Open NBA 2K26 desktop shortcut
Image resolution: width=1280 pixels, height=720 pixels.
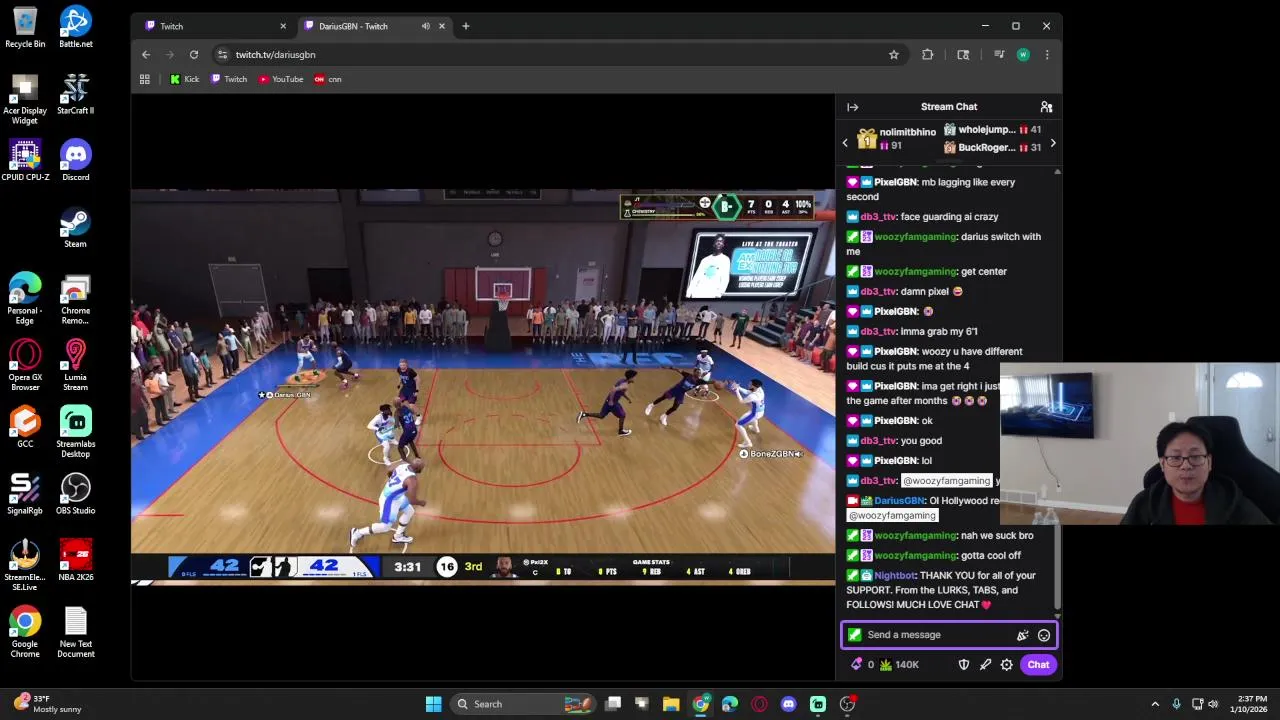coord(76,561)
